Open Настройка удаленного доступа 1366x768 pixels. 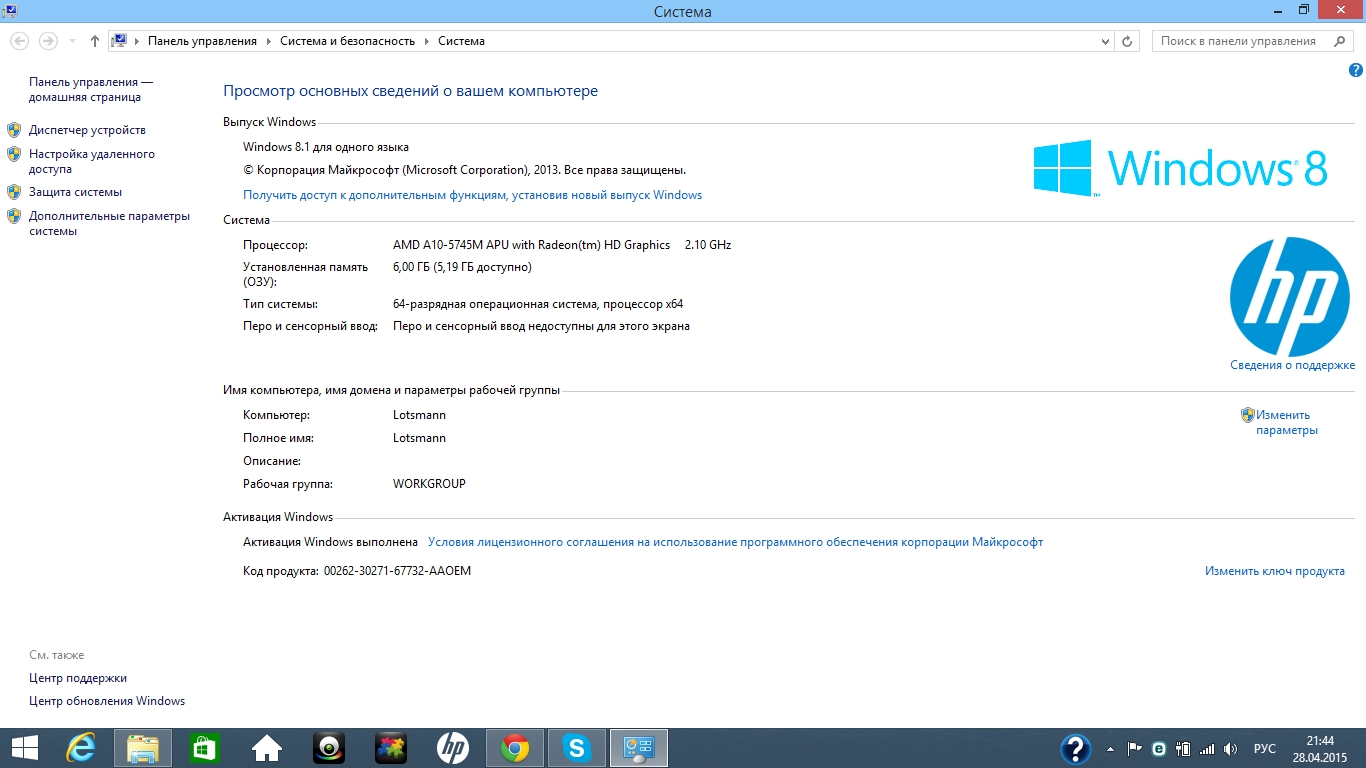pos(92,162)
